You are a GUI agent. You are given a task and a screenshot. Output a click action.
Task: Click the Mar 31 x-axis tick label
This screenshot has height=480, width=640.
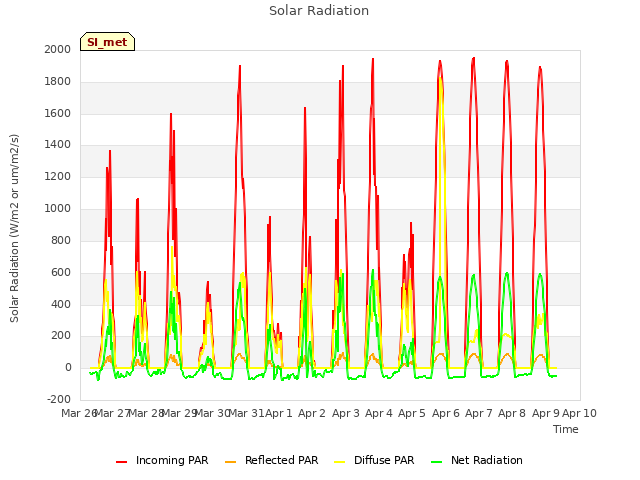point(246,413)
